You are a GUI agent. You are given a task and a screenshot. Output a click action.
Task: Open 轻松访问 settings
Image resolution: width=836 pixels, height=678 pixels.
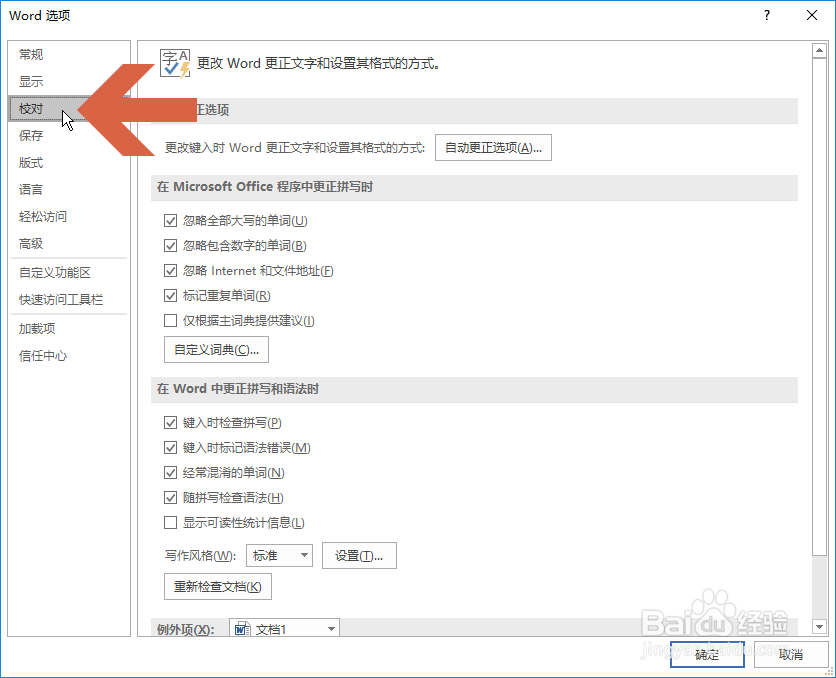69,217
